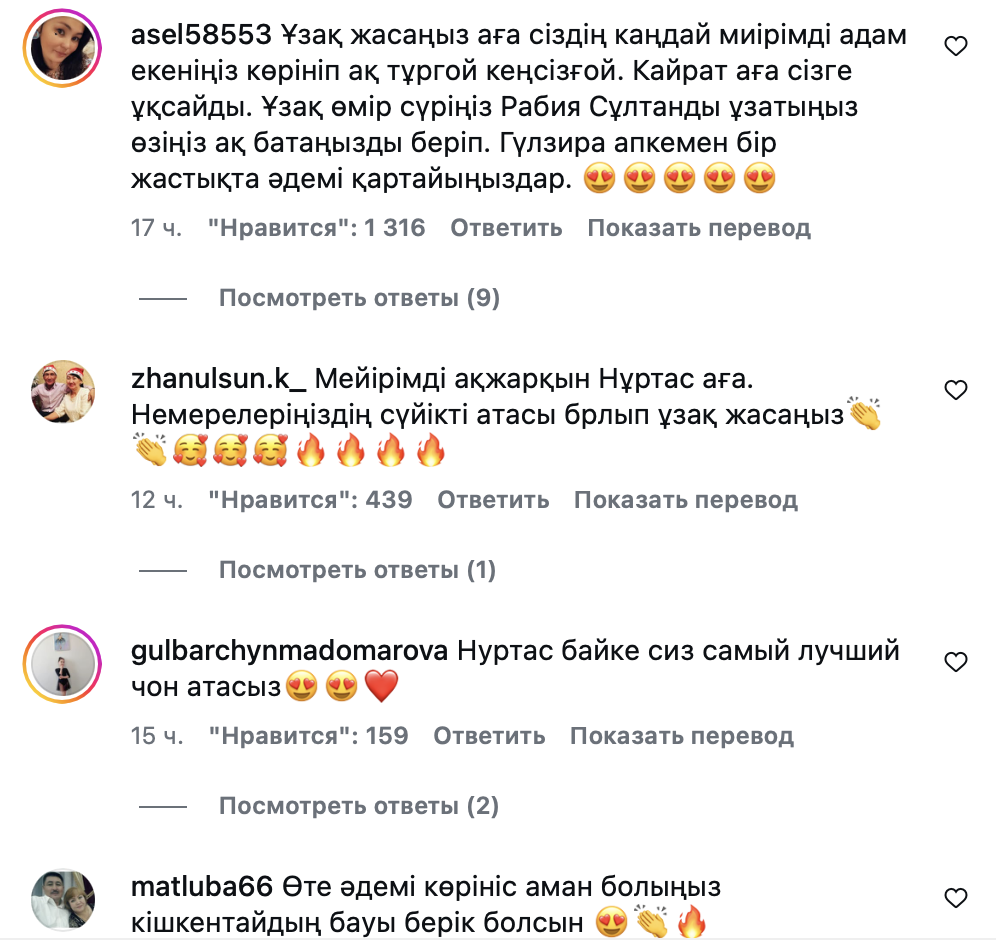Like zhanulsun.k_'s comment with heart icon
996x948 pixels.
pos(956,389)
